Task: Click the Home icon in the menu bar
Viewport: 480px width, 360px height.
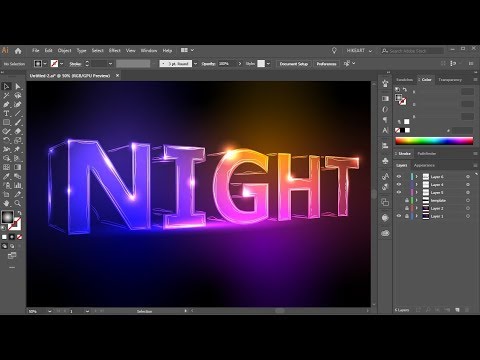Action: pos(18,51)
